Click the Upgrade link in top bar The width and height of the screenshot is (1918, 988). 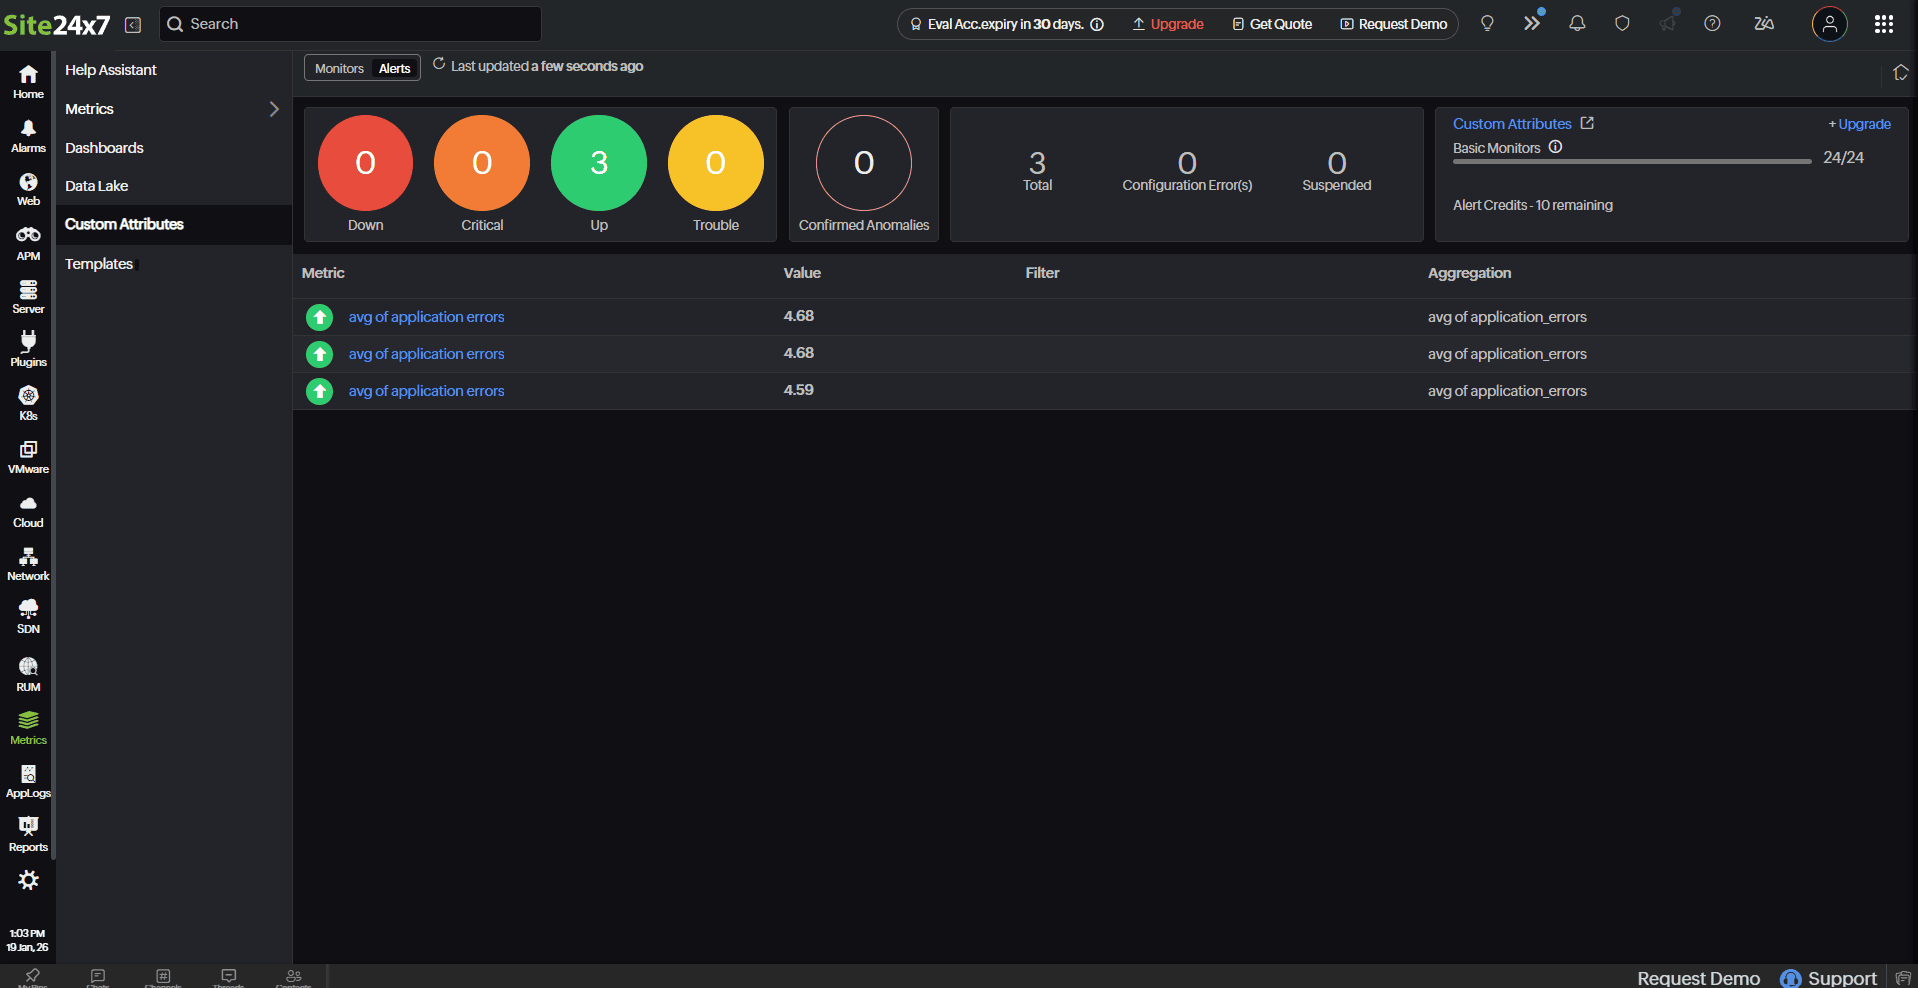pyautogui.click(x=1168, y=24)
